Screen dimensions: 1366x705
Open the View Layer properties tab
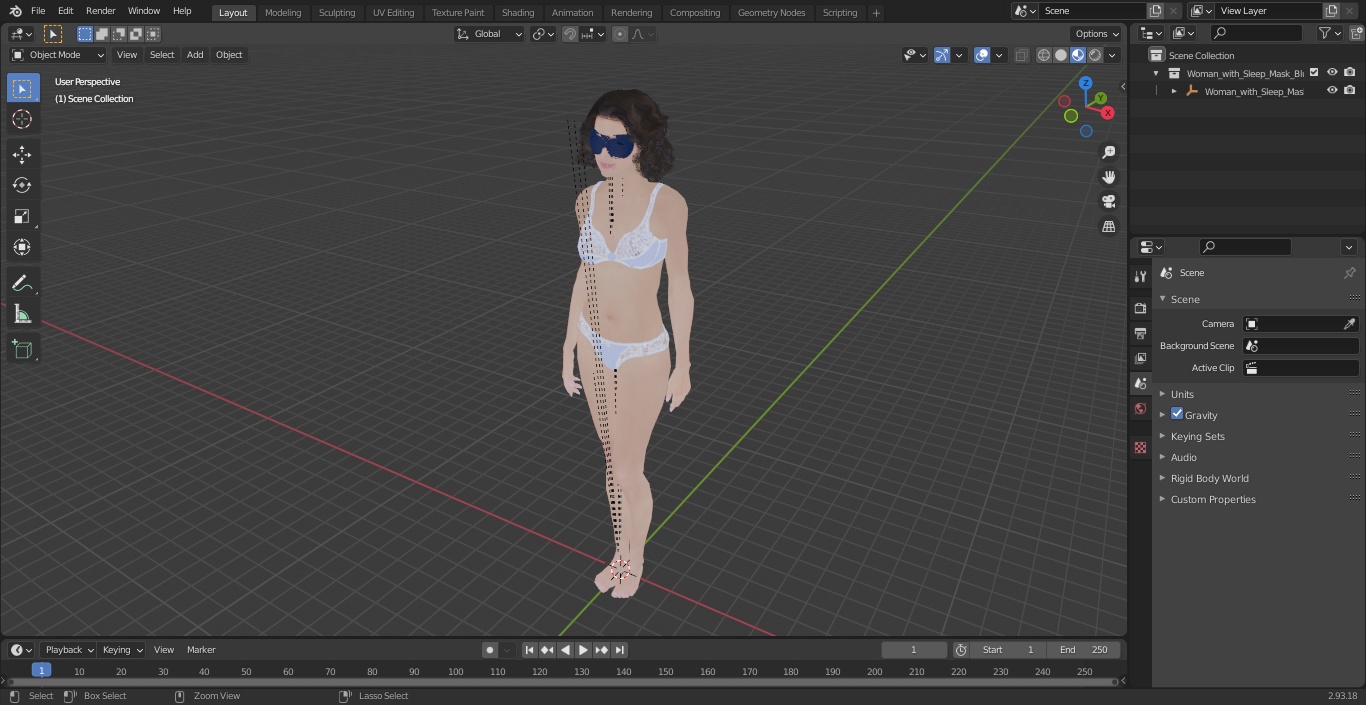pyautogui.click(x=1140, y=358)
